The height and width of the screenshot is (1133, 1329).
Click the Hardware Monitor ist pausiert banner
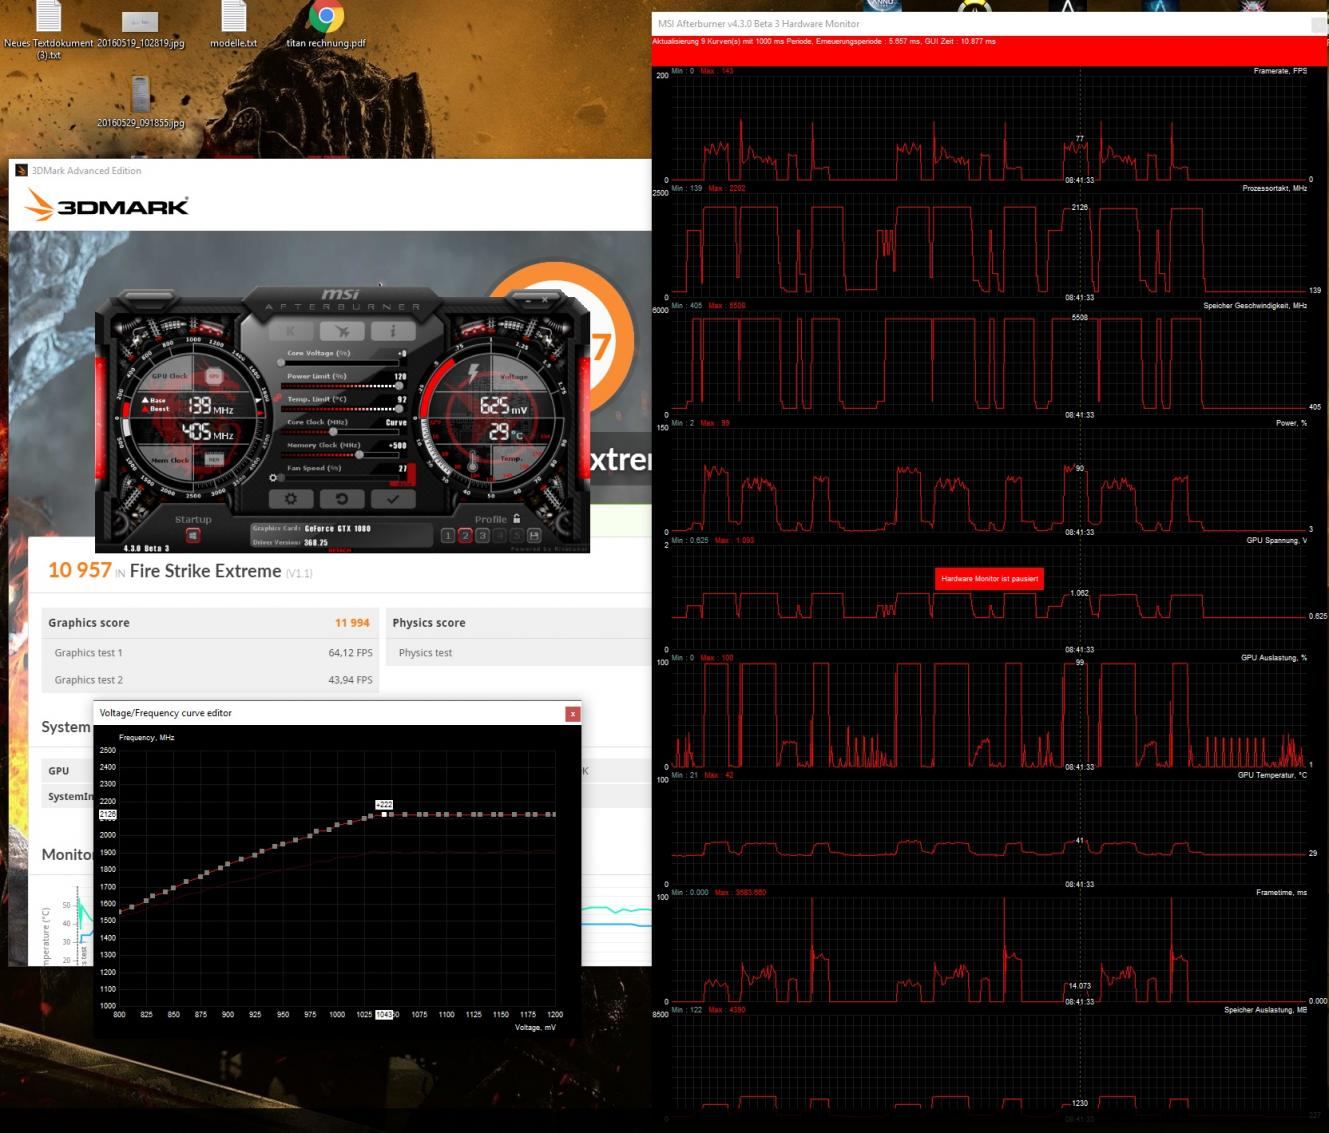click(990, 579)
